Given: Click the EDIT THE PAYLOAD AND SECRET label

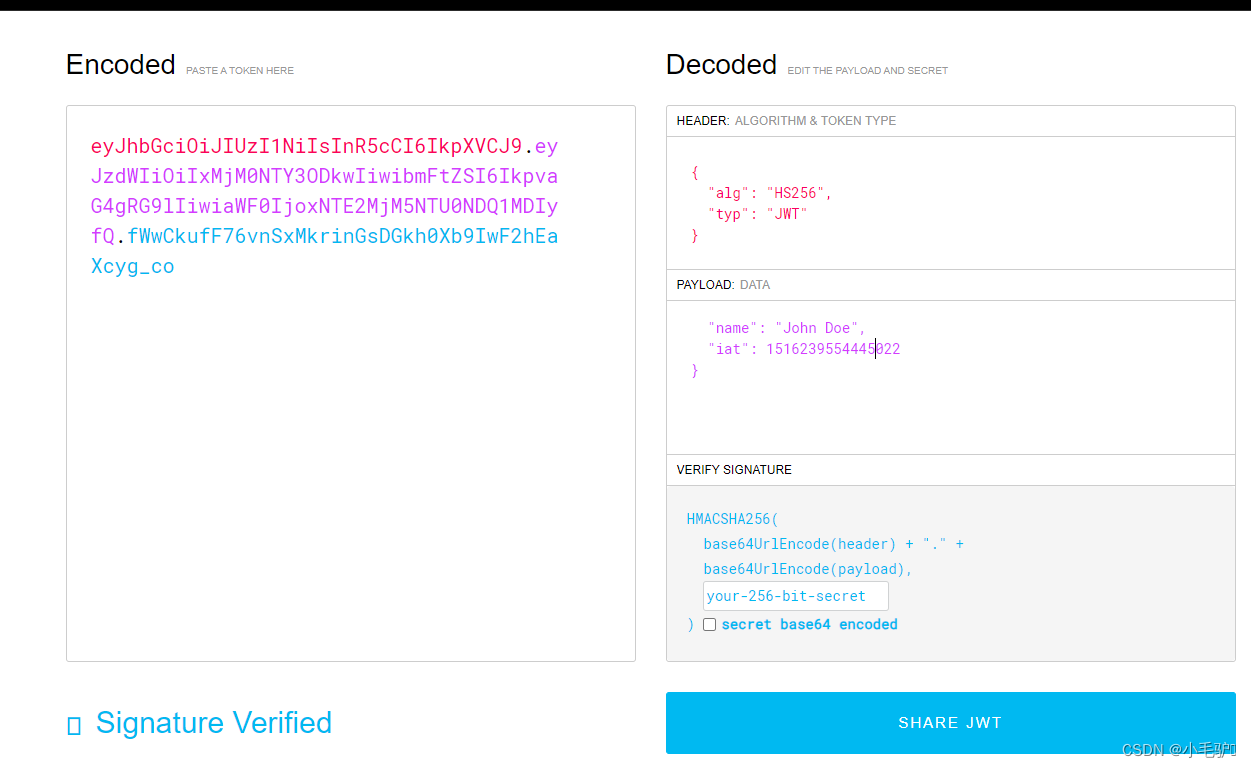Looking at the screenshot, I should tap(867, 70).
